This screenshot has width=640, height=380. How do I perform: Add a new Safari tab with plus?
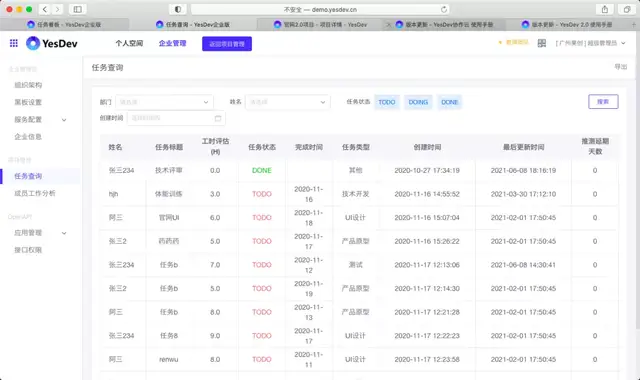tap(634, 24)
